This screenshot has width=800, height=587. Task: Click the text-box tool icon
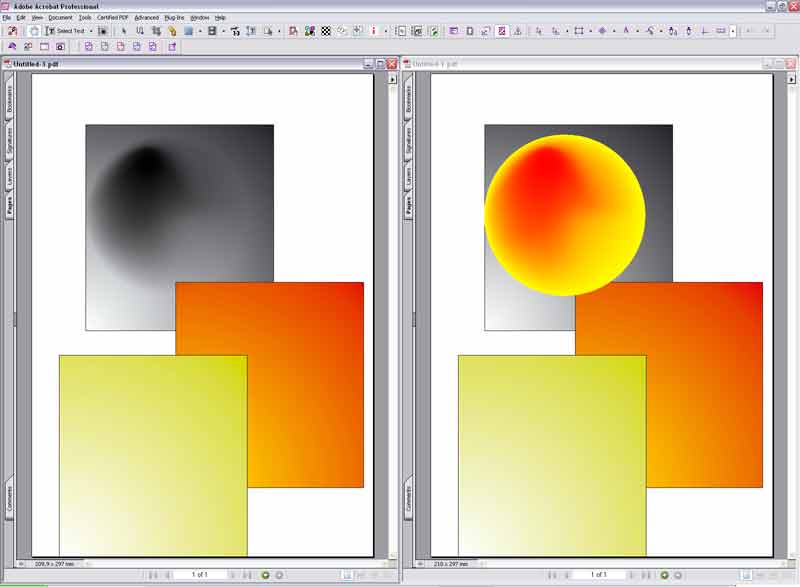click(251, 31)
